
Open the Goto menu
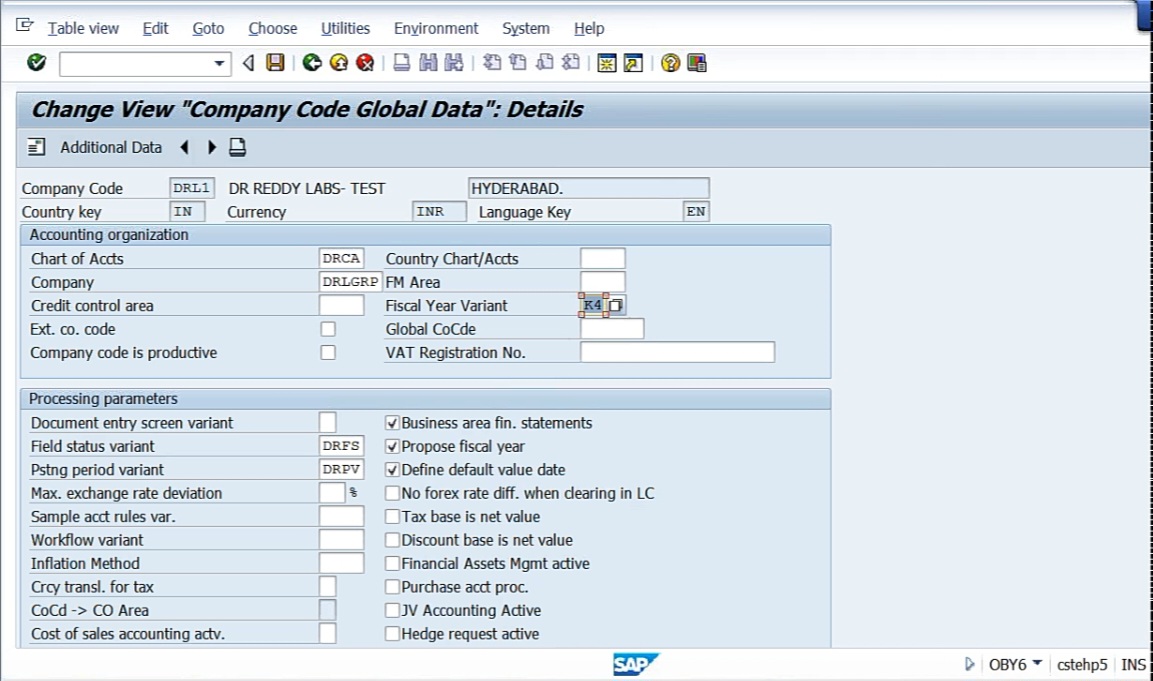pyautogui.click(x=208, y=28)
